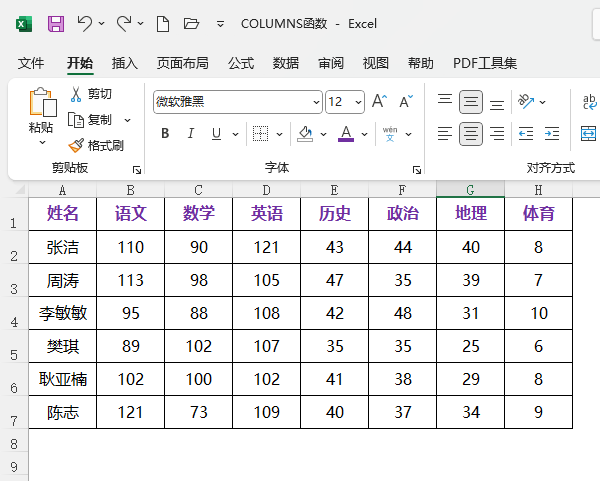600x481 pixels.
Task: Open the font name dropdown 微软雅黑
Action: coord(316,102)
